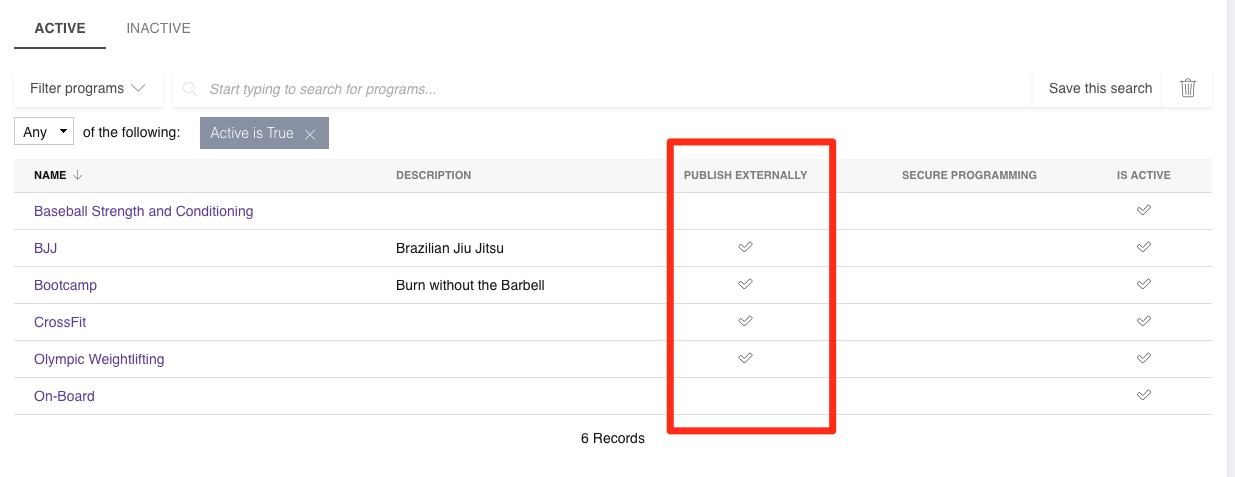The width and height of the screenshot is (1235, 477).
Task: Click CrossFit's Publish Externally checkmark
Action: tap(745, 321)
